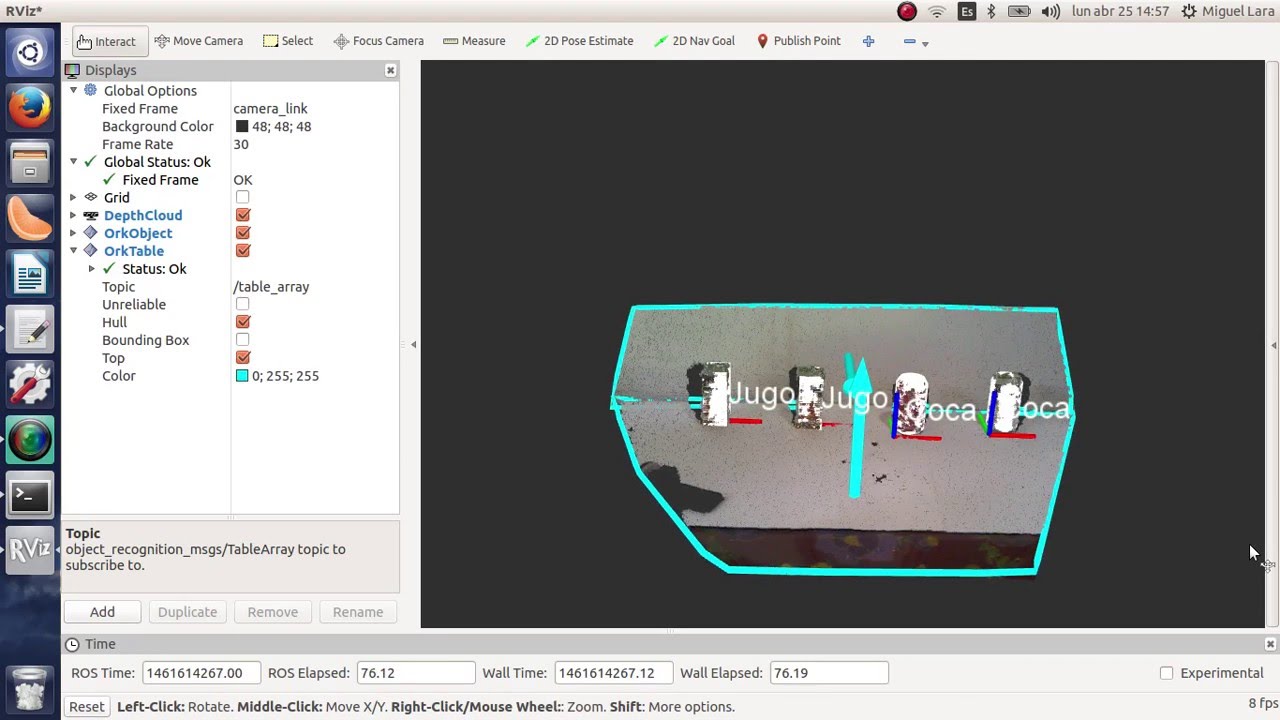
Task: Collapse the Global Options tree
Action: (73, 90)
